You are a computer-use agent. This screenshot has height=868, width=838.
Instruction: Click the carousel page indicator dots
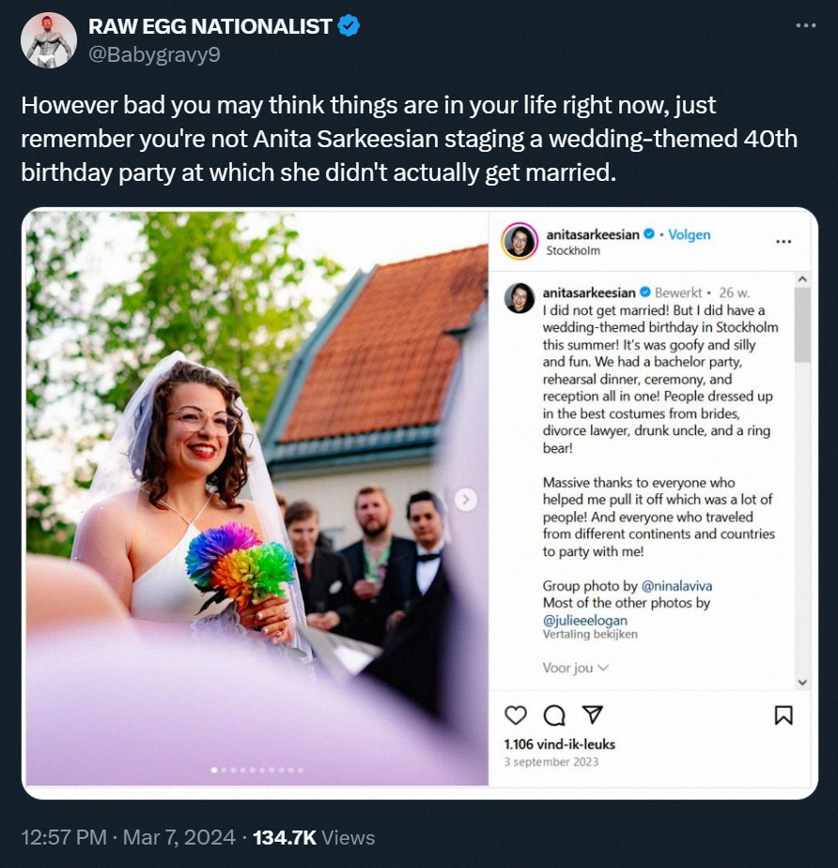257,770
